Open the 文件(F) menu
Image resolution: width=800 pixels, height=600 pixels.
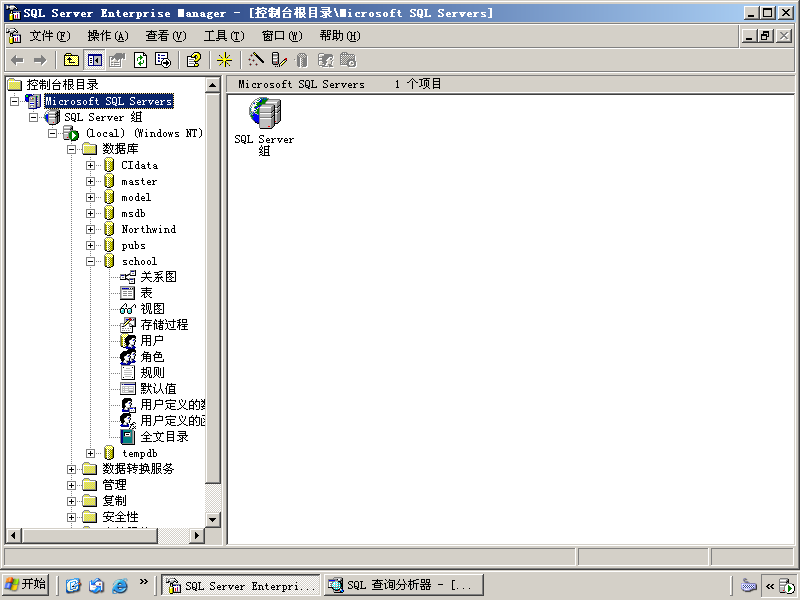coord(49,36)
